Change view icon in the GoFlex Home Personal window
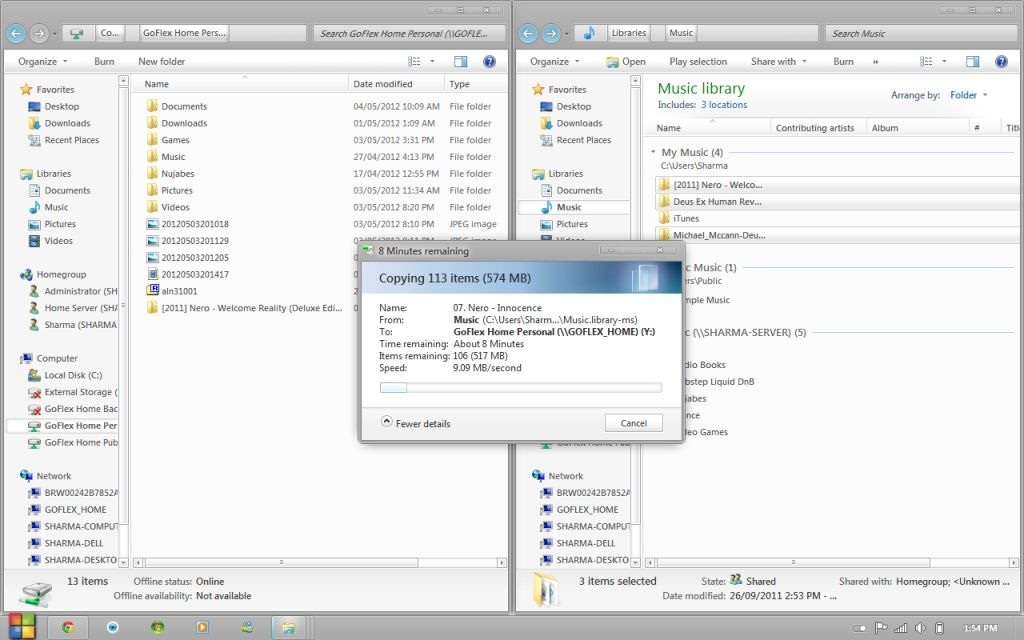 coord(414,61)
